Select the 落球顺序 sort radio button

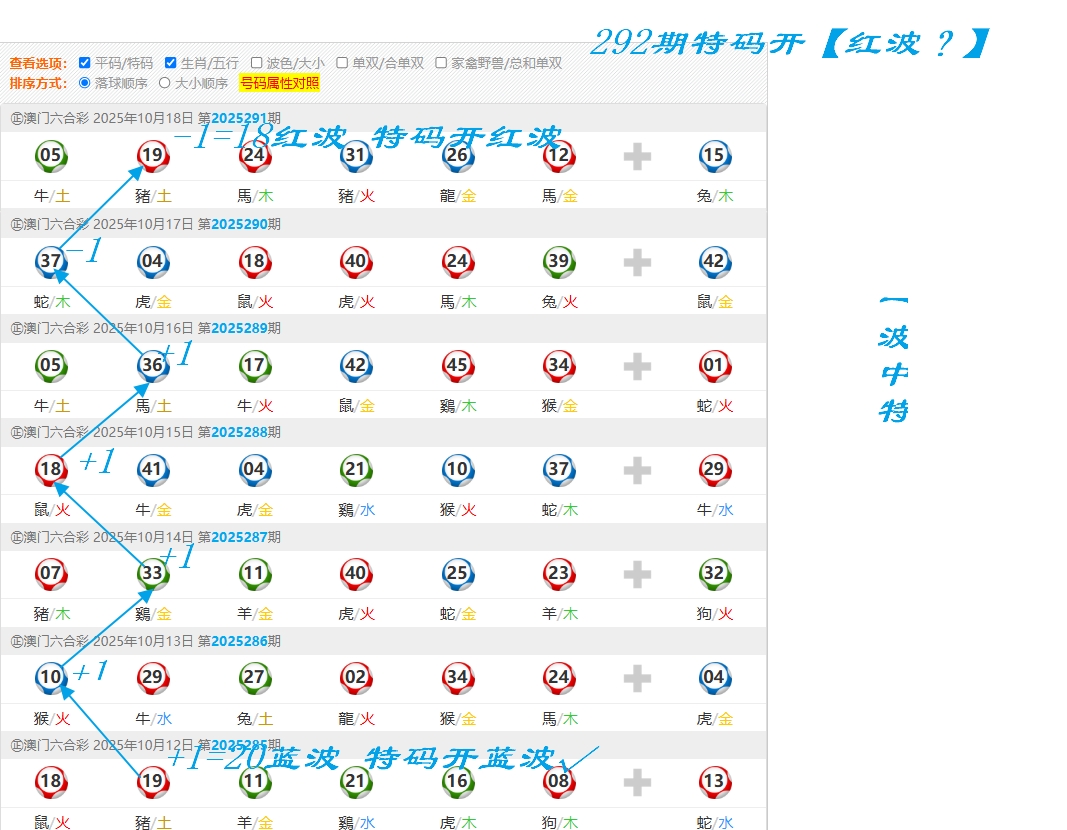coord(85,83)
